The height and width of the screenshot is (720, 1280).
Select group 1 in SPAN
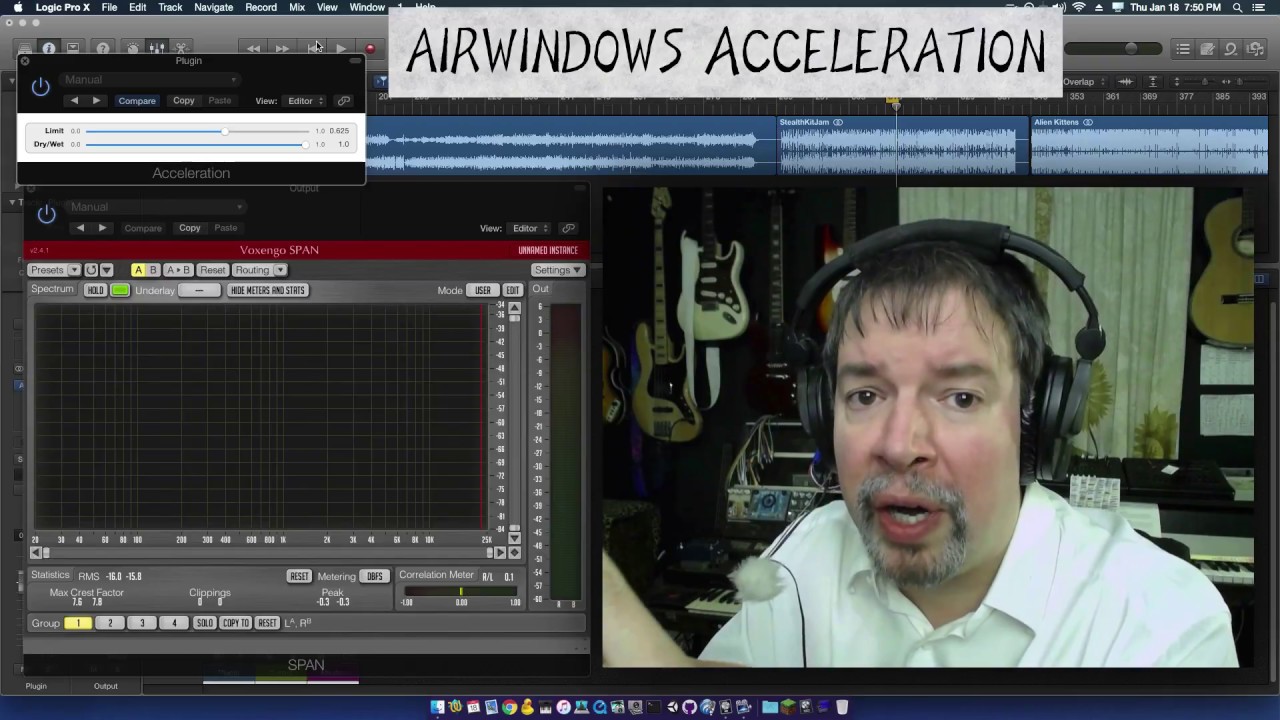[x=78, y=623]
